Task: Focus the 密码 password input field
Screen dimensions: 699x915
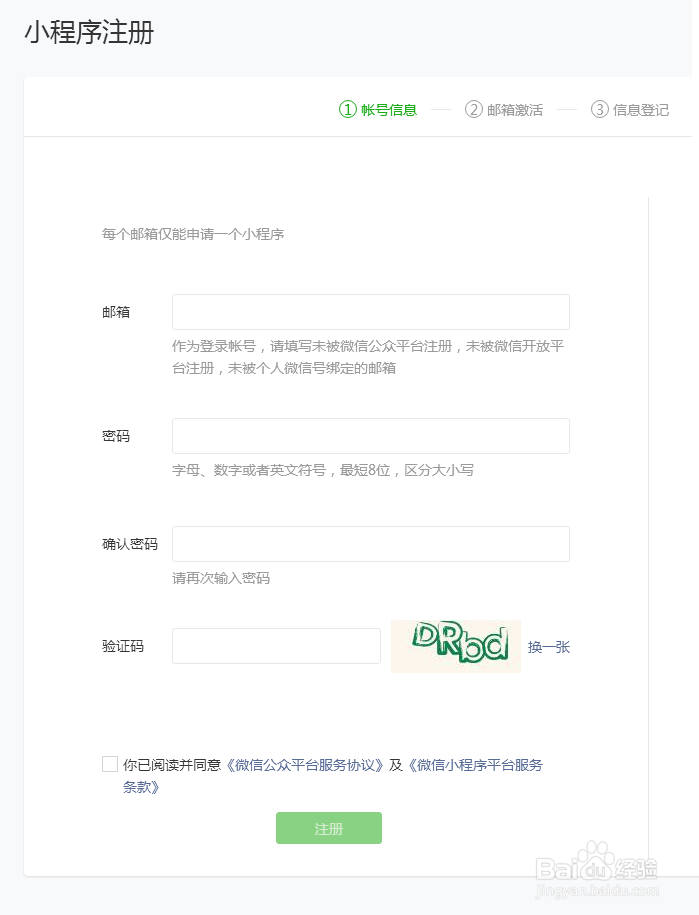Action: [x=371, y=436]
